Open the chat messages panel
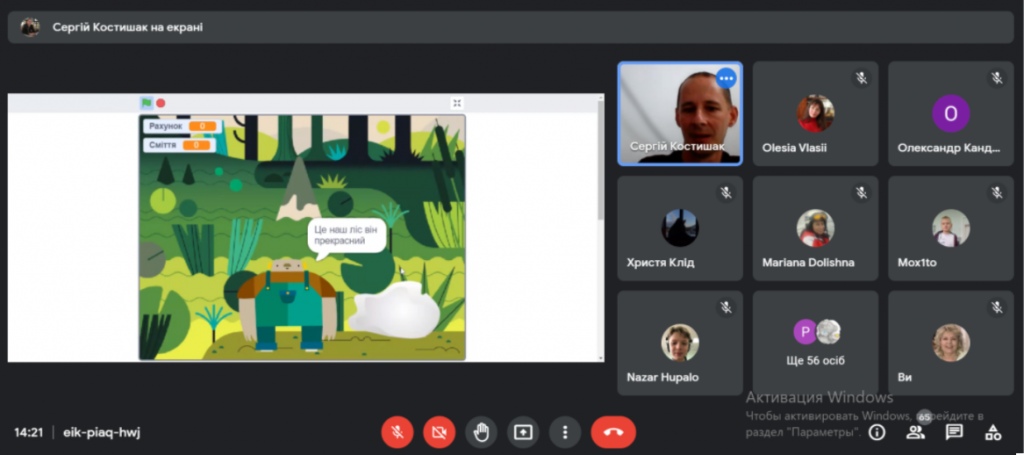 (x=954, y=432)
